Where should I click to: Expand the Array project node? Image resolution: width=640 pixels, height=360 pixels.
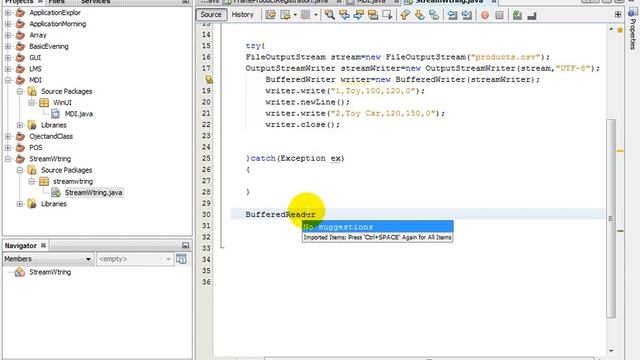pos(8,35)
